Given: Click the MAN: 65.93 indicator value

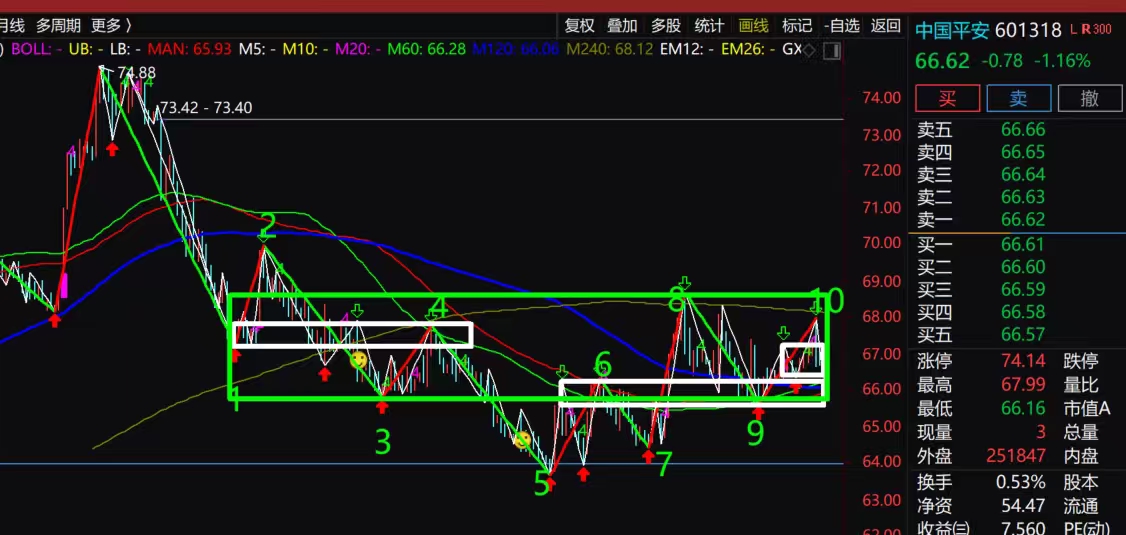Looking at the screenshot, I should pyautogui.click(x=190, y=50).
